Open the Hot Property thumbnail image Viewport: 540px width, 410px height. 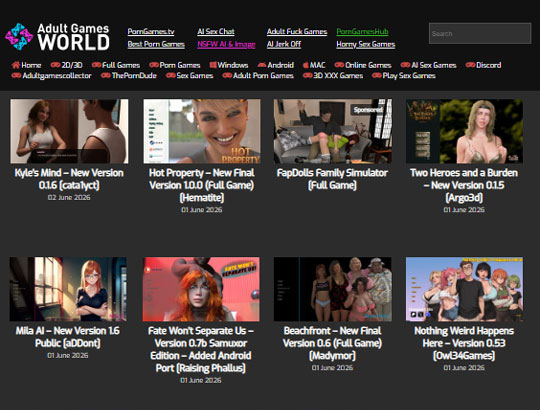[x=202, y=131]
